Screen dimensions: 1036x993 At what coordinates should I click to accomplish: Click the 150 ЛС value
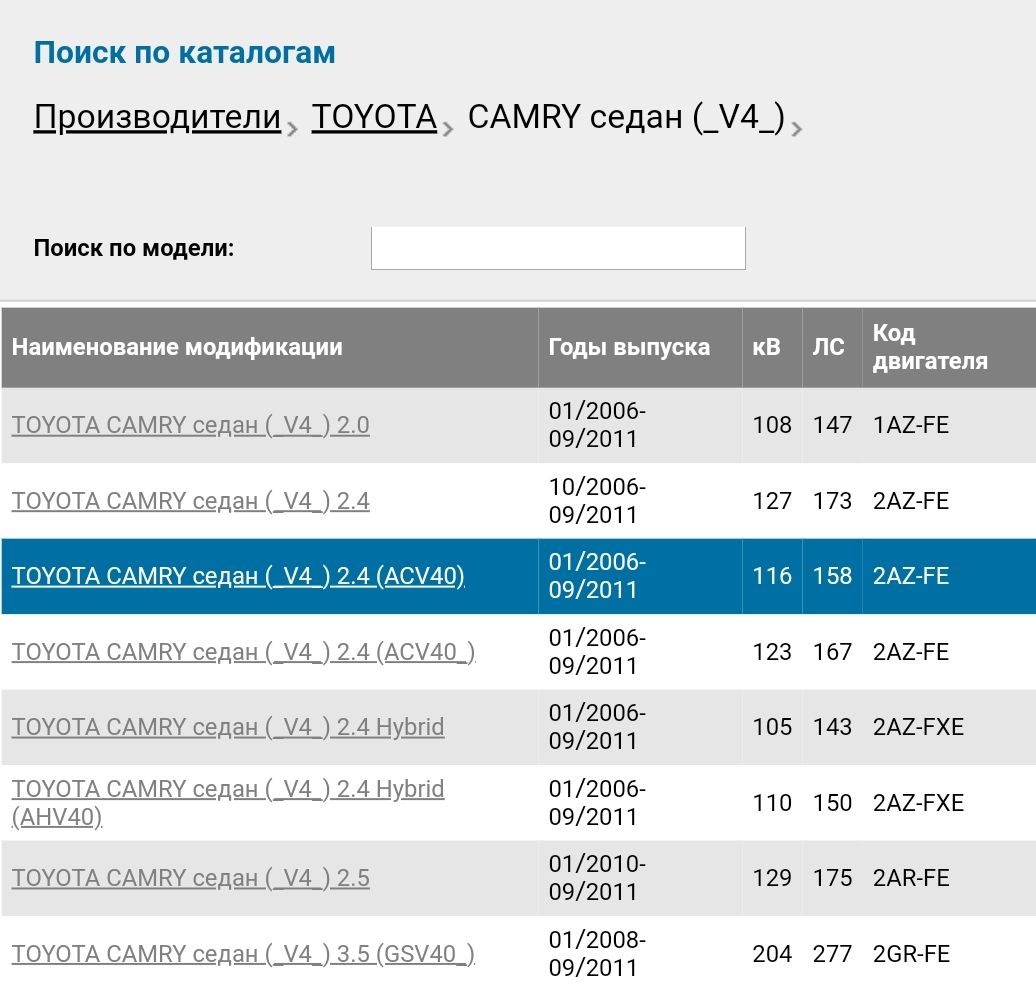[832, 803]
